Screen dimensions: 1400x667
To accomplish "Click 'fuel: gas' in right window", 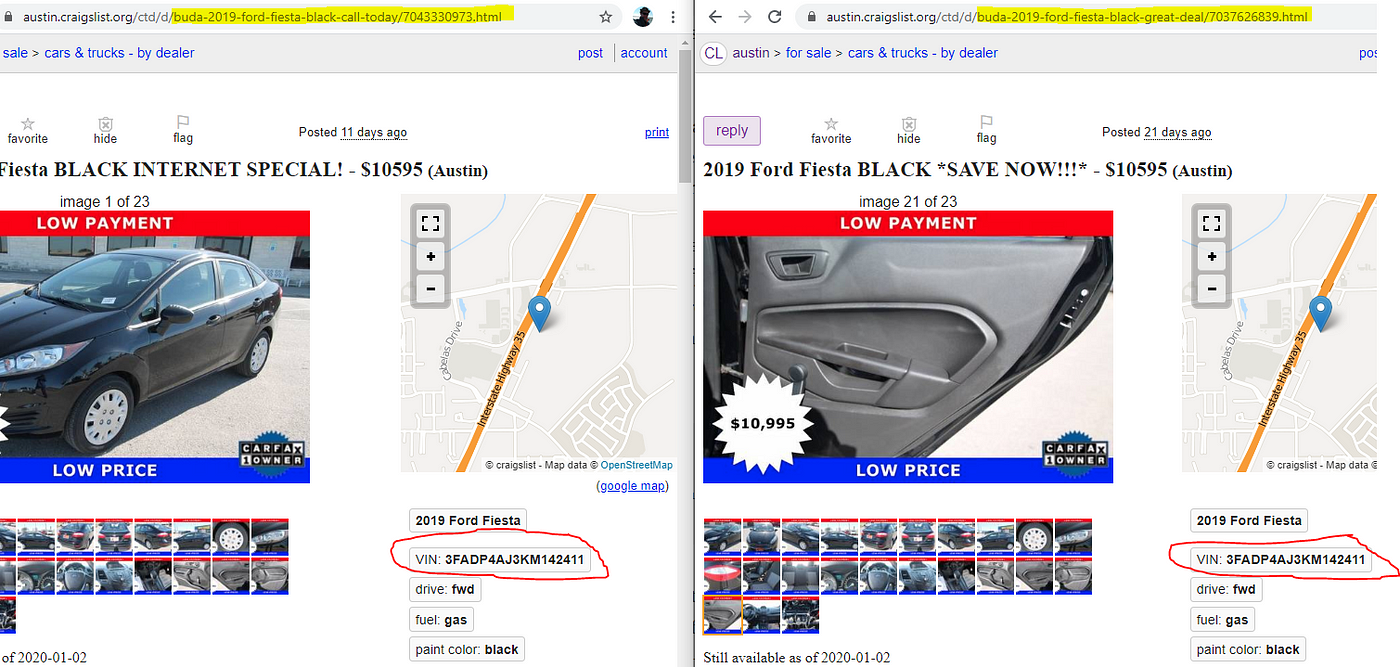I will 1222,620.
